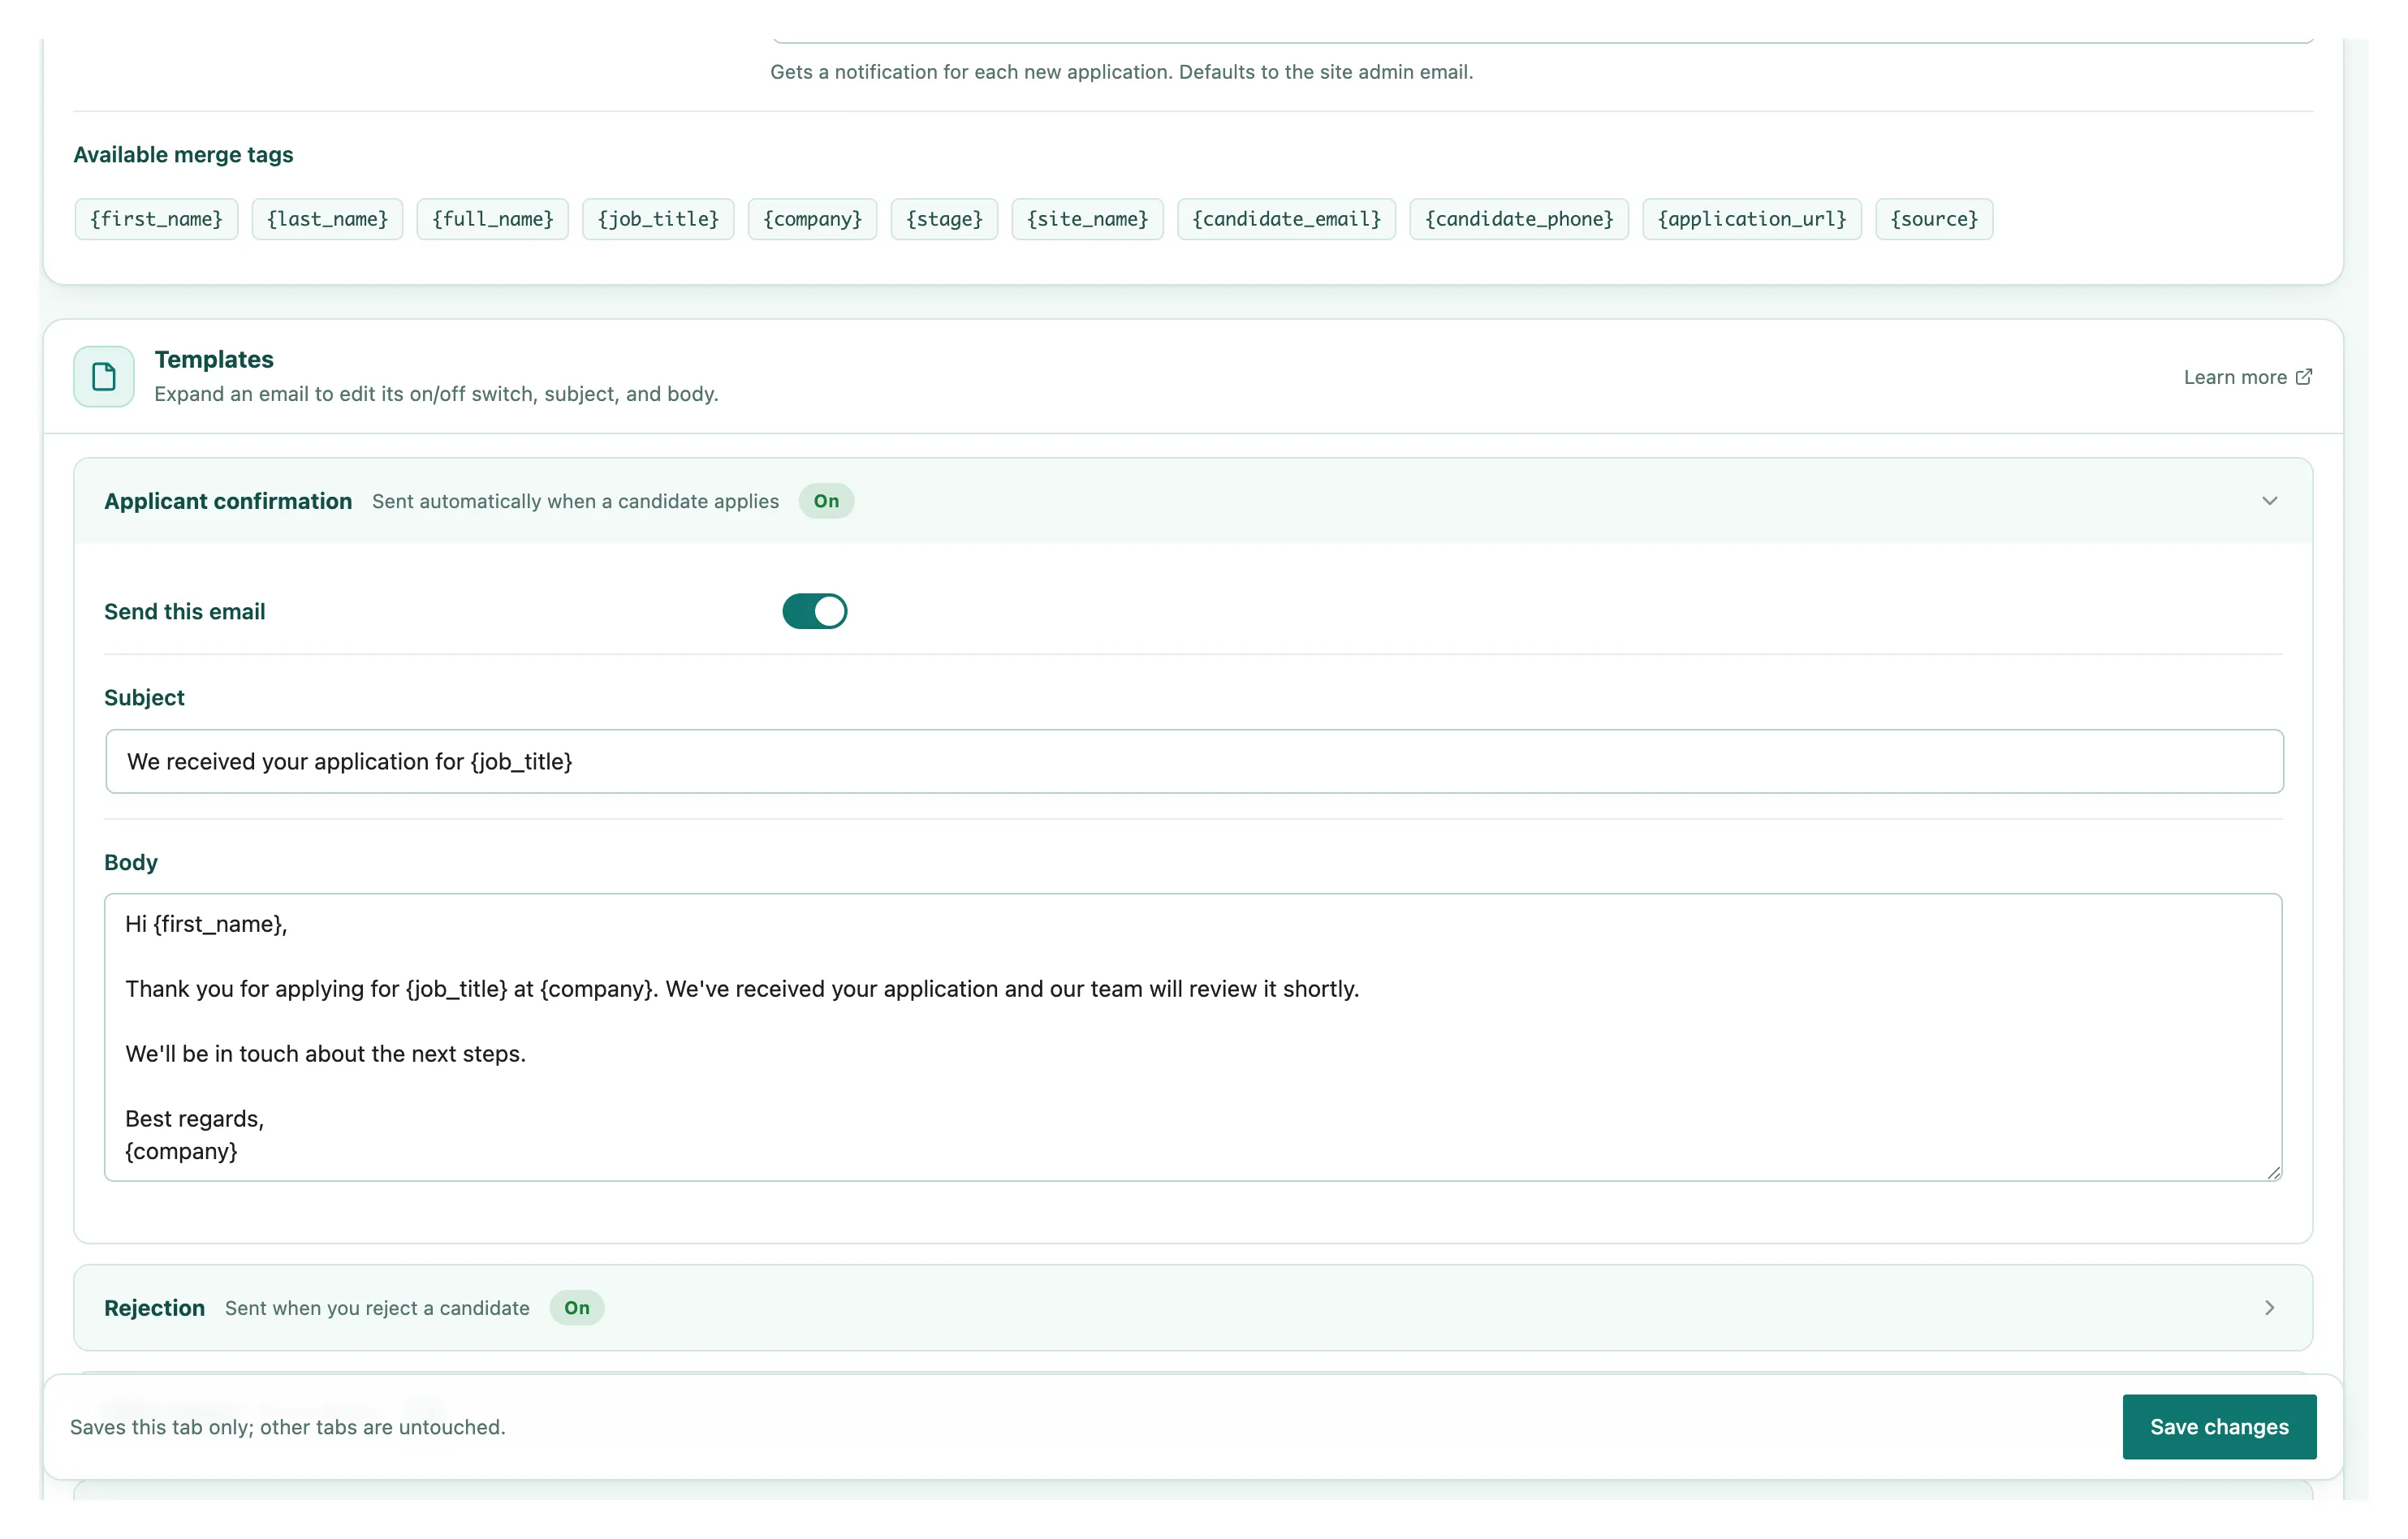Click the "Saves this tab only" note

[287, 1427]
